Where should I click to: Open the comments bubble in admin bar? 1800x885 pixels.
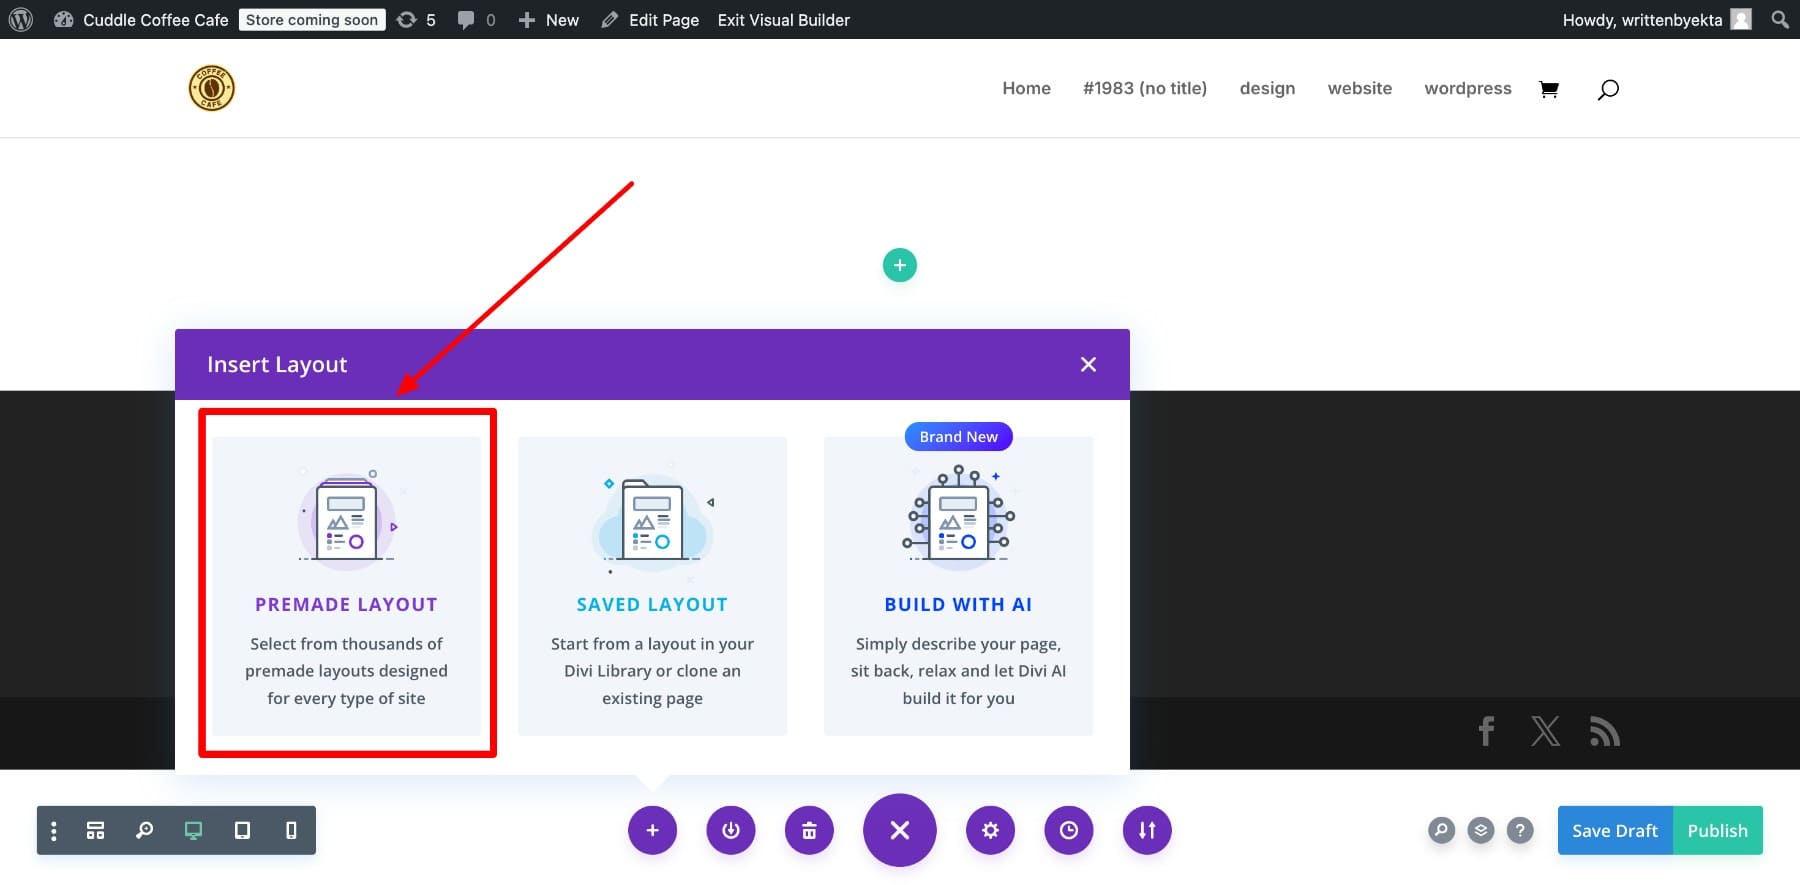[476, 19]
